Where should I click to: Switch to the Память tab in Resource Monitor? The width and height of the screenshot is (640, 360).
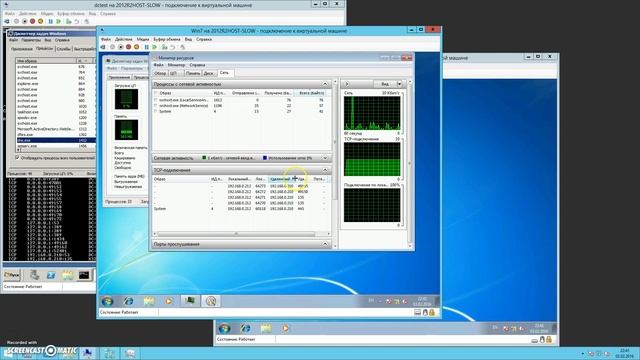pyautogui.click(x=193, y=73)
